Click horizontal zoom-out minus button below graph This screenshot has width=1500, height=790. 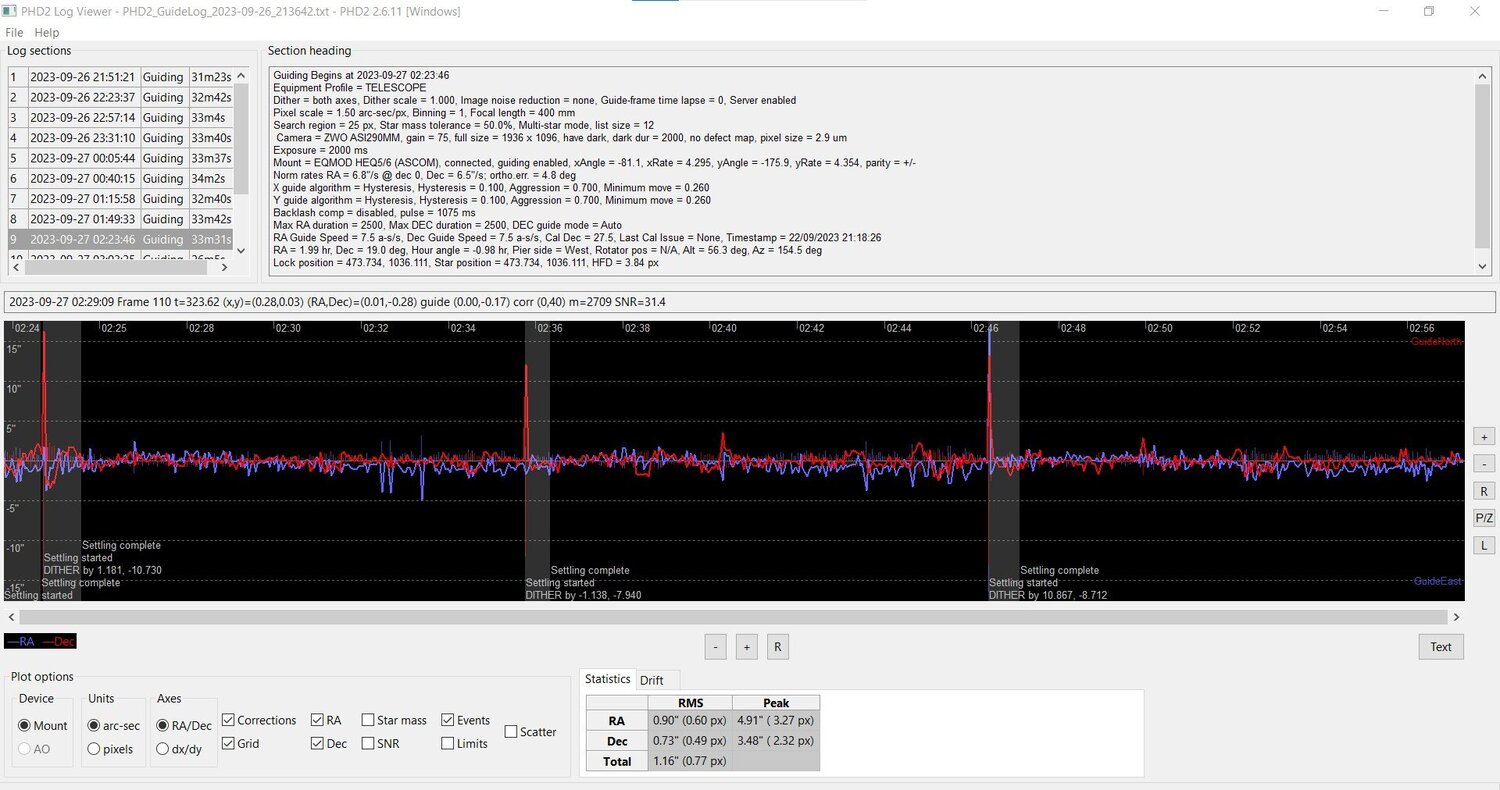[716, 647]
